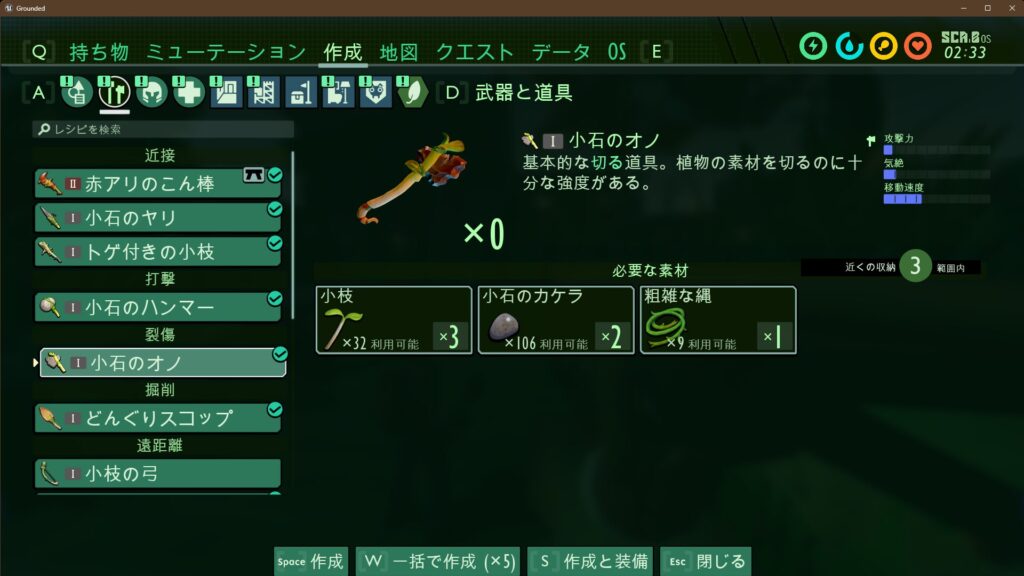Select the scaffold construction category icon
This screenshot has height=576, width=1024.
coord(263,92)
